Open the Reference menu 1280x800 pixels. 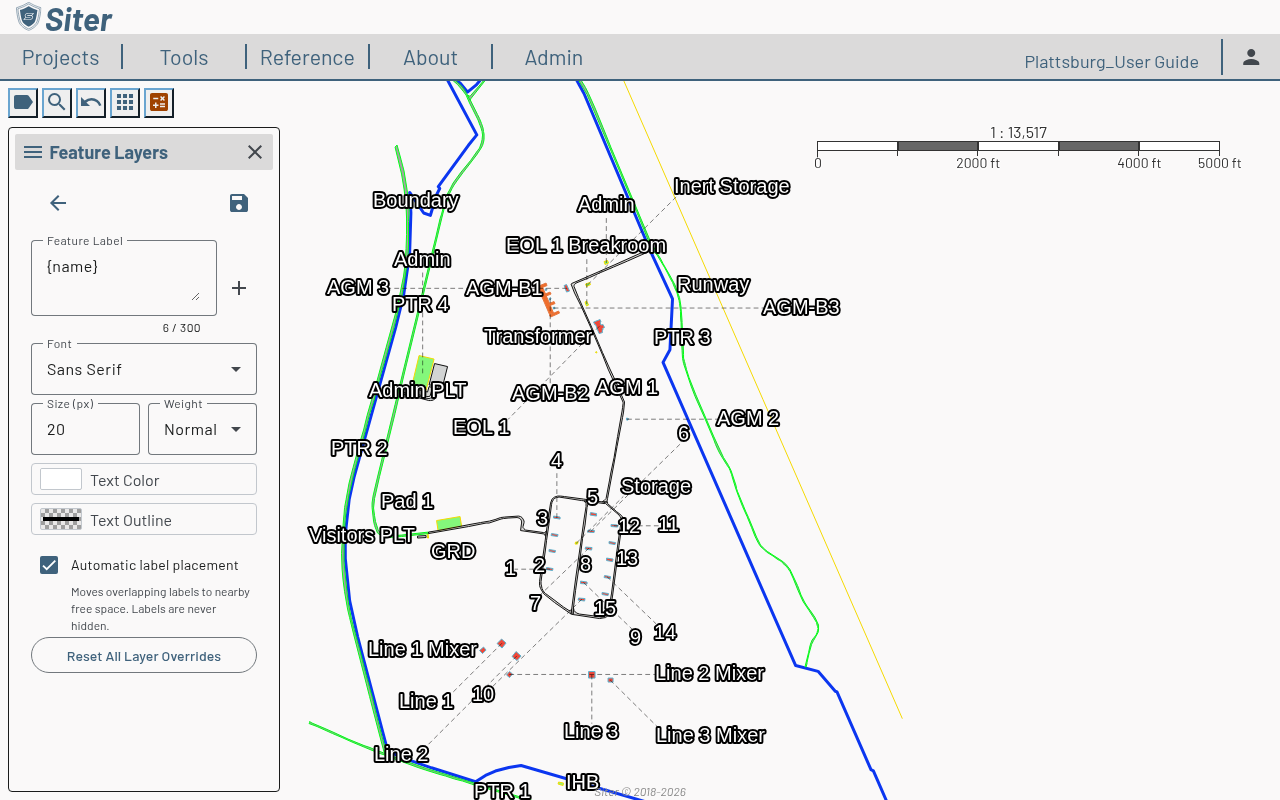point(307,58)
